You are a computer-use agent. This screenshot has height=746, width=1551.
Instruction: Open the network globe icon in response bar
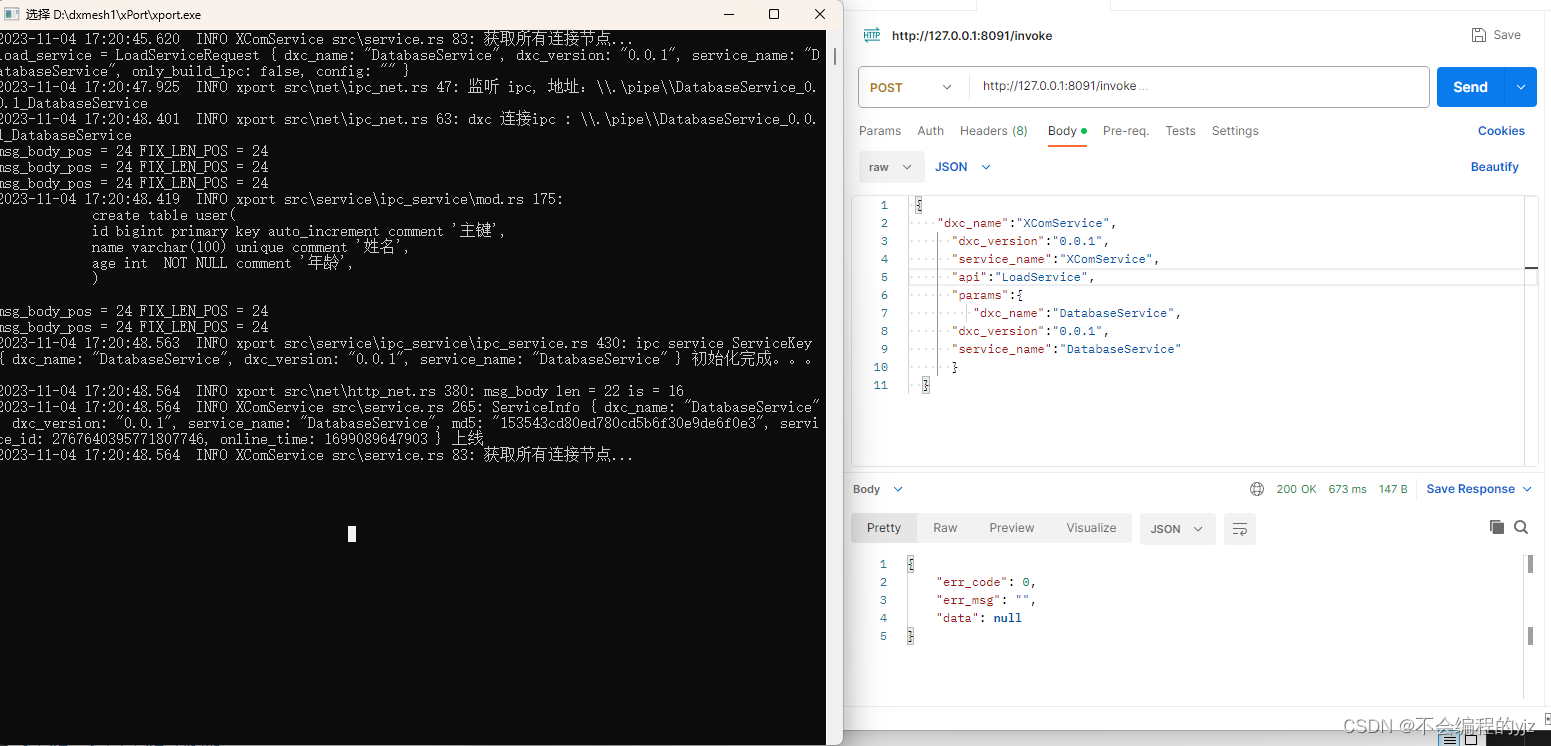[1257, 489]
